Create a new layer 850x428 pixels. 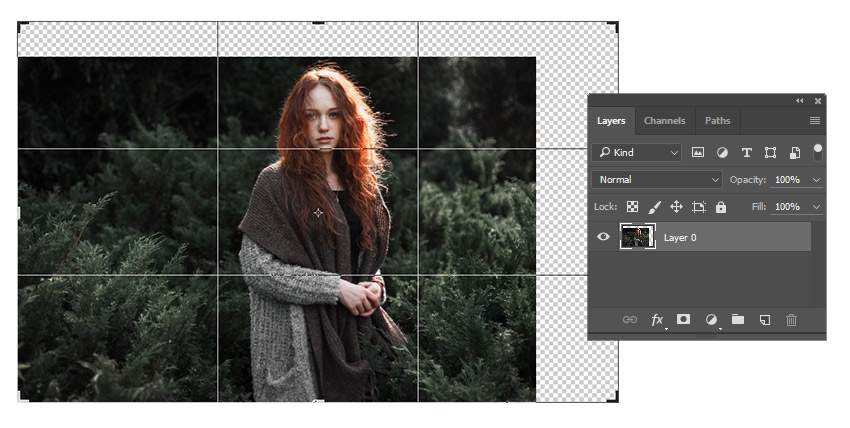pyautogui.click(x=764, y=320)
